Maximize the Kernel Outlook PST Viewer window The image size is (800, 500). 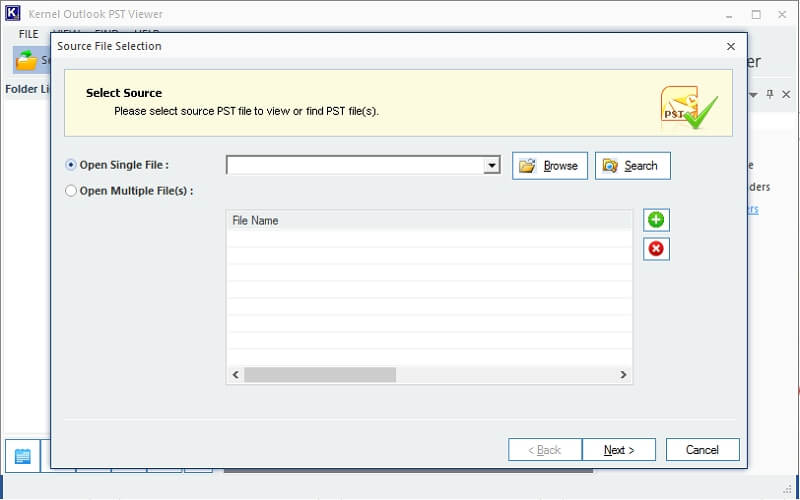coord(756,15)
